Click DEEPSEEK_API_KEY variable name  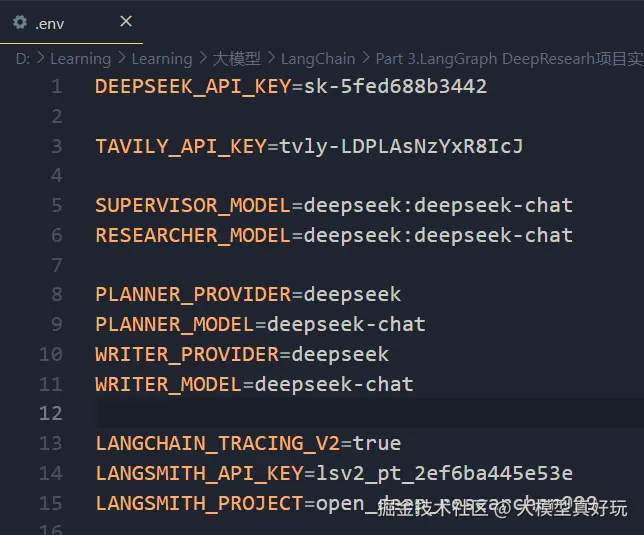tap(193, 87)
